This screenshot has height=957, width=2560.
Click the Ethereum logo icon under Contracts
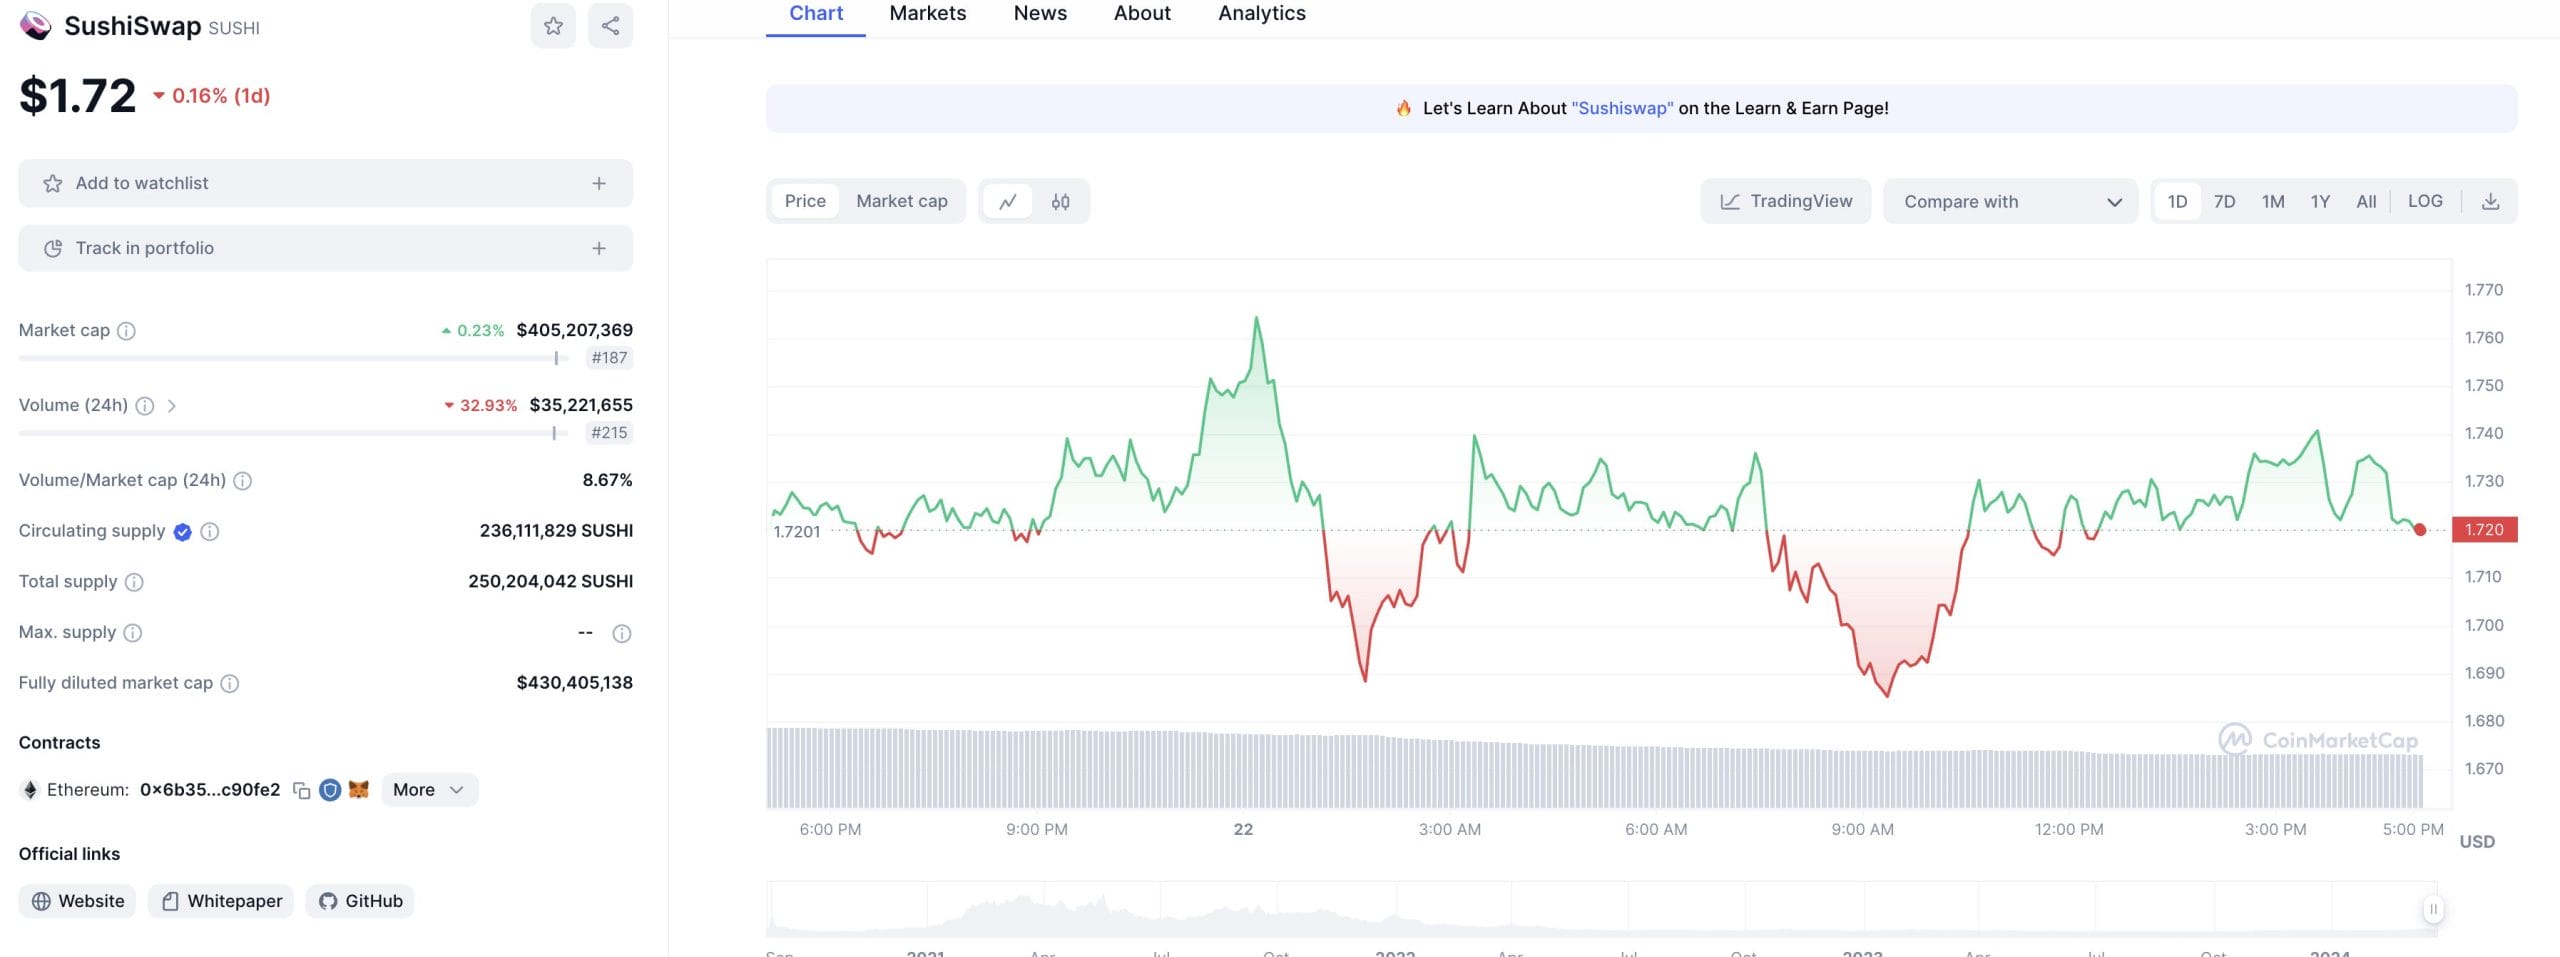coord(30,790)
